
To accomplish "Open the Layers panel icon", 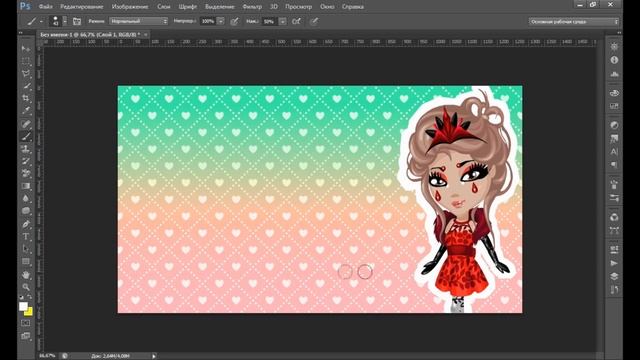I will 614,276.
